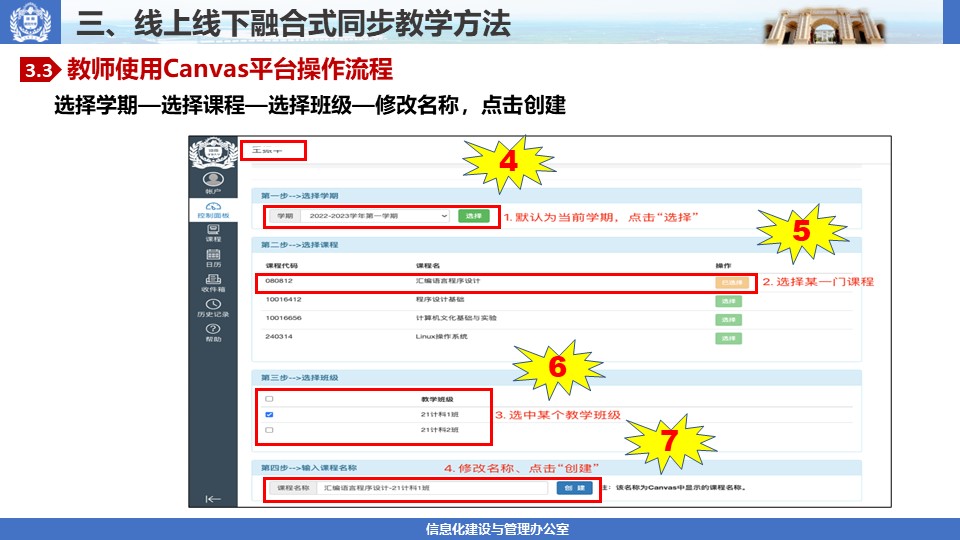
Task: Open the 日历 calendar sidebar icon
Action: (x=213, y=258)
